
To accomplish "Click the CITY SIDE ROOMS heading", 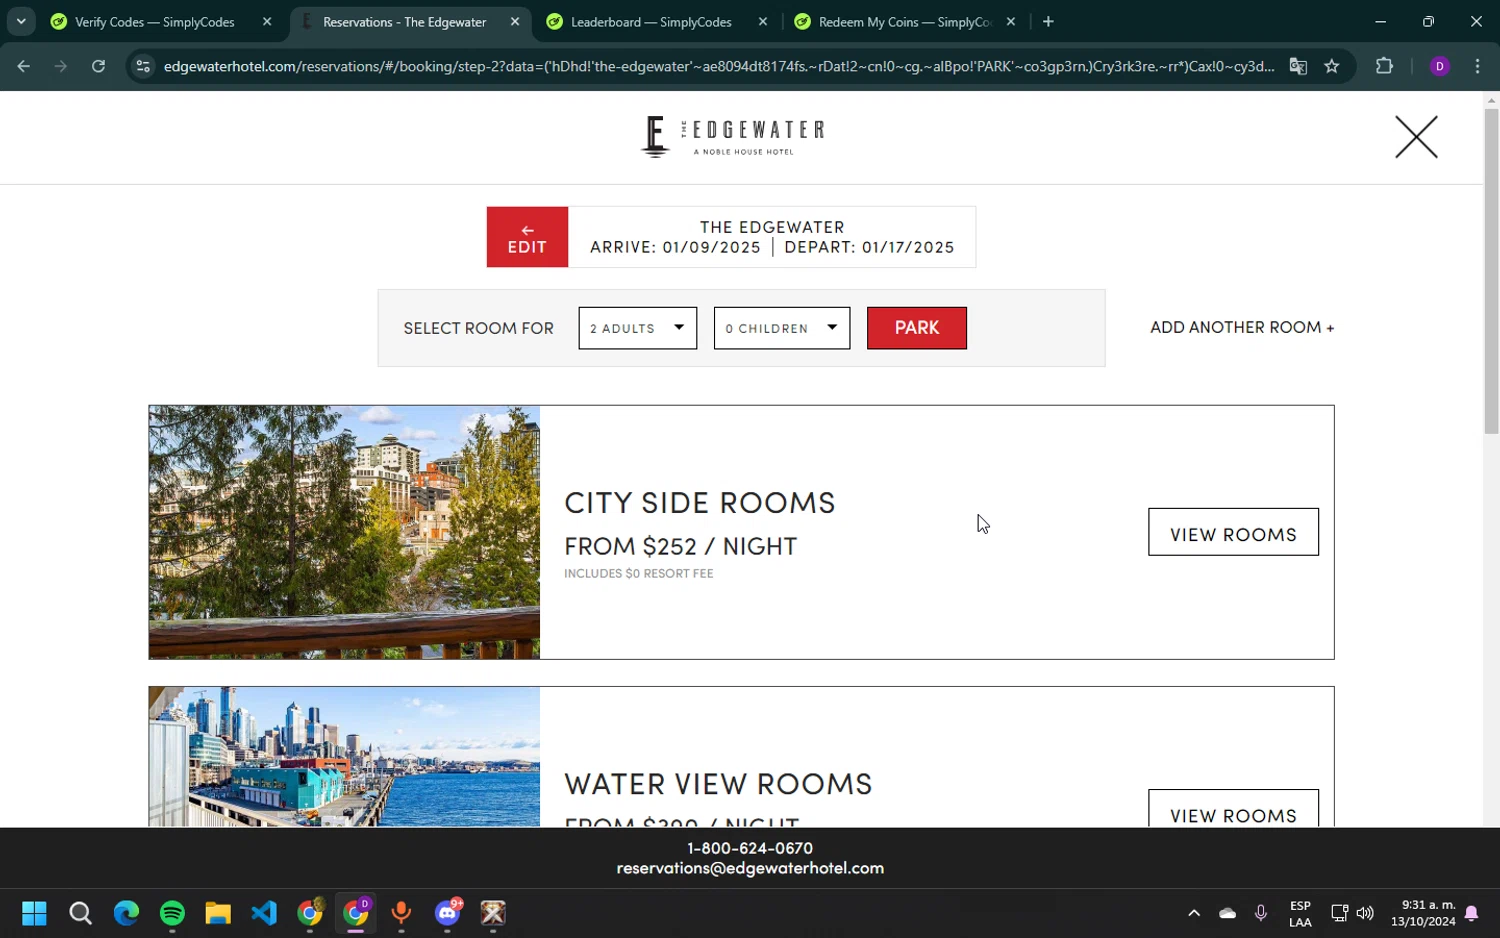I will [700, 502].
